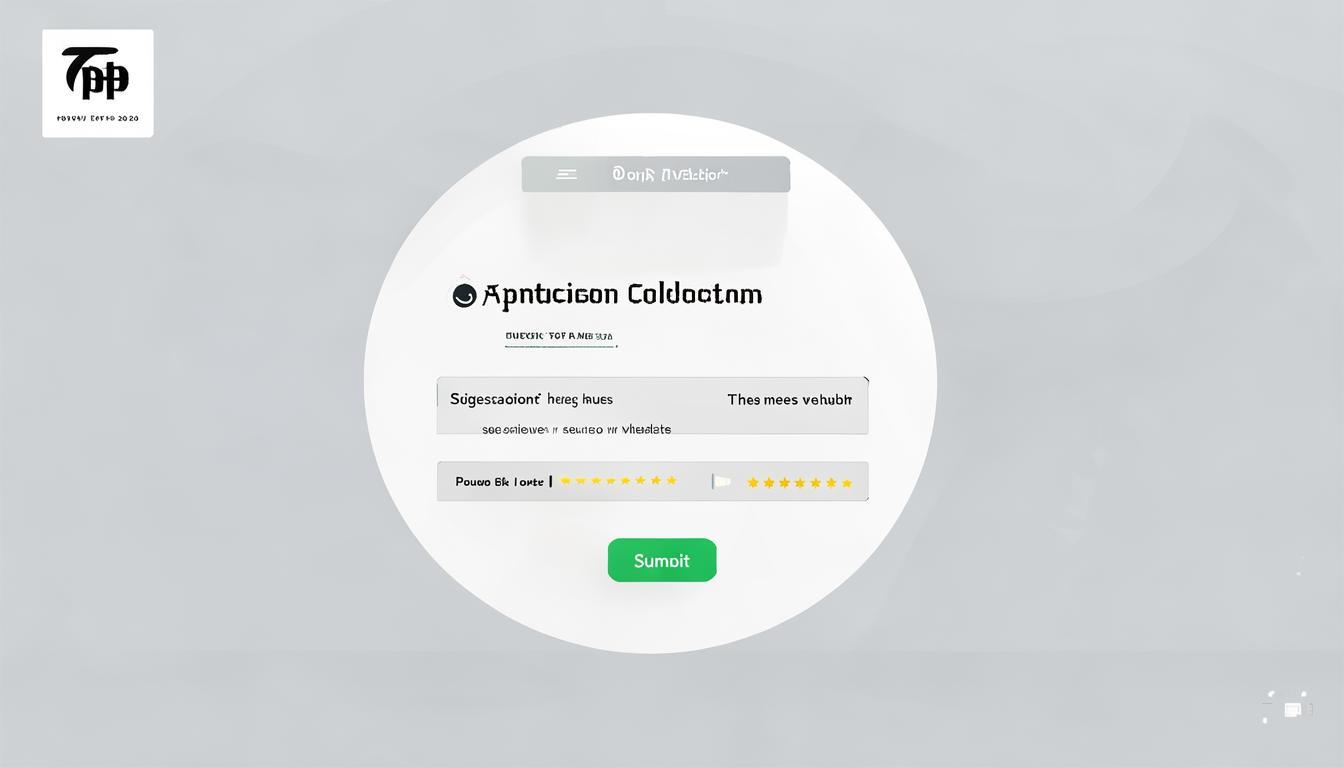The width and height of the screenshot is (1344, 768).
Task: Click the underlined link below the heading
Action: point(560,337)
